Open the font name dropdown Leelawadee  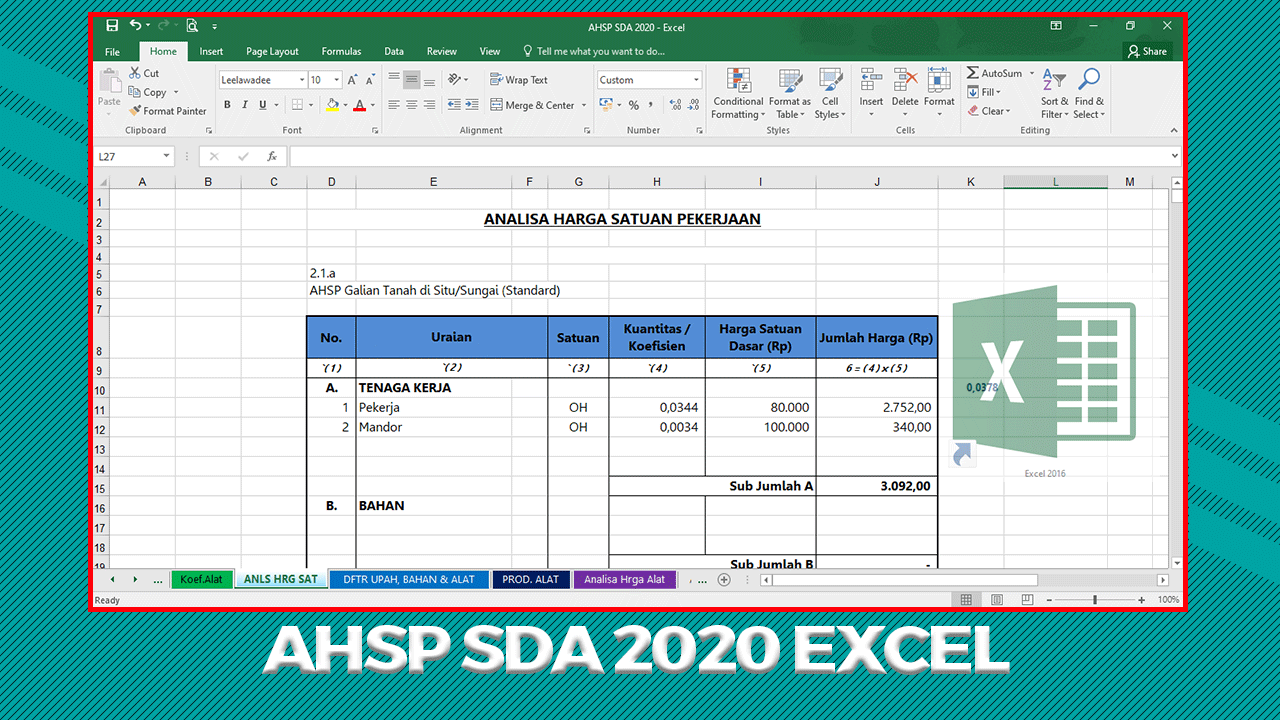coord(301,80)
